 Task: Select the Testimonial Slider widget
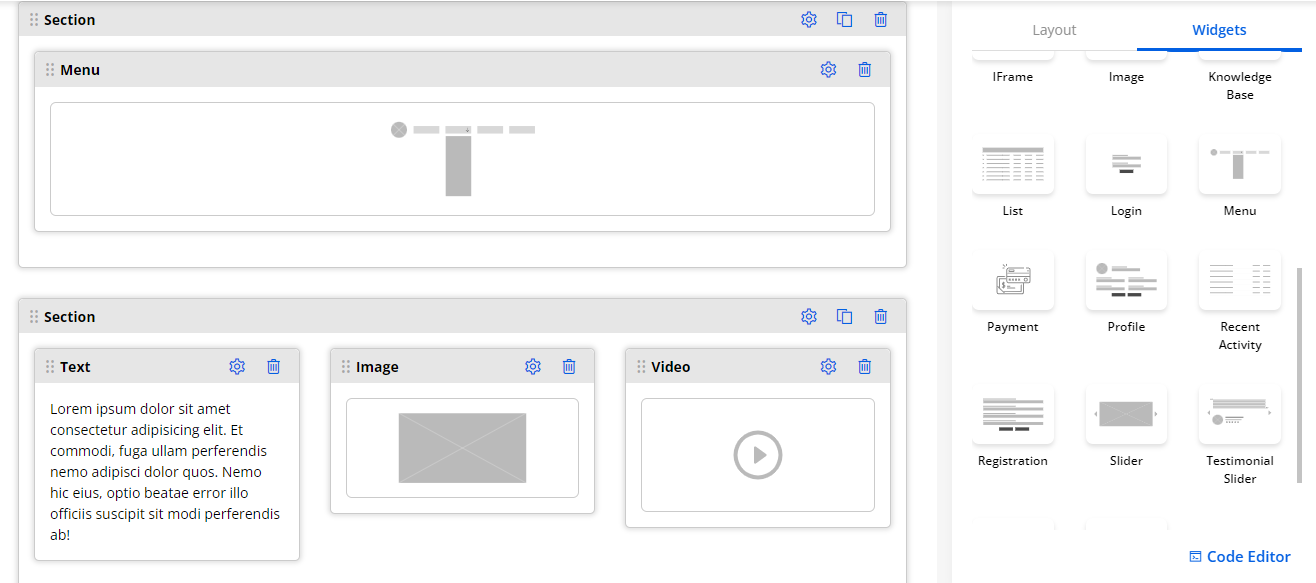point(1240,415)
